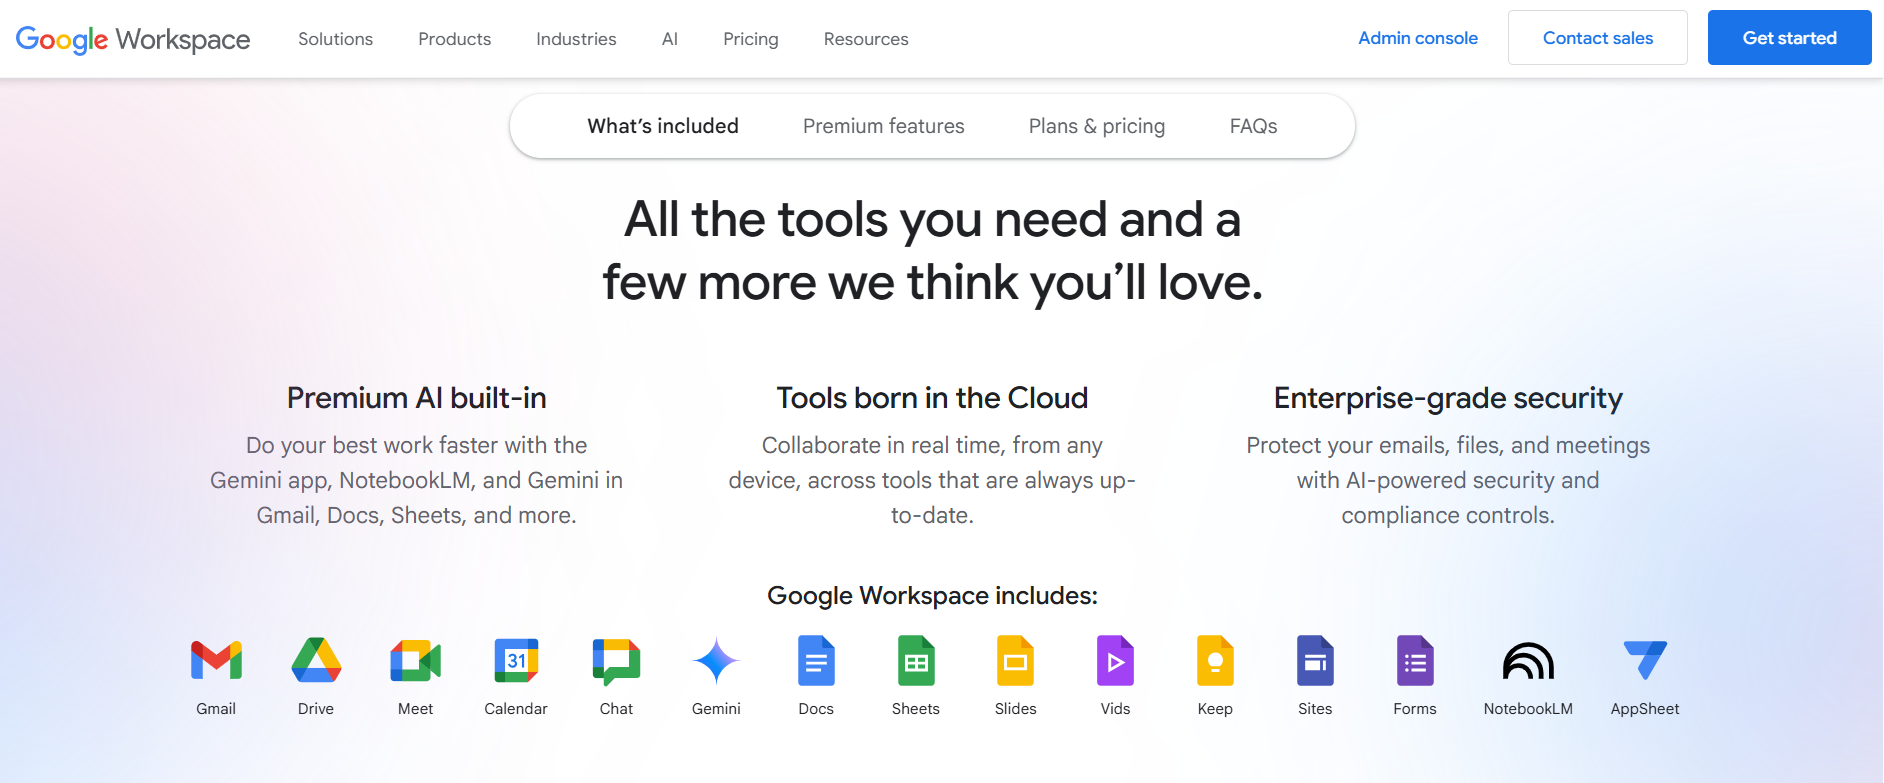
Task: Select the What's included tab
Action: [x=663, y=126]
